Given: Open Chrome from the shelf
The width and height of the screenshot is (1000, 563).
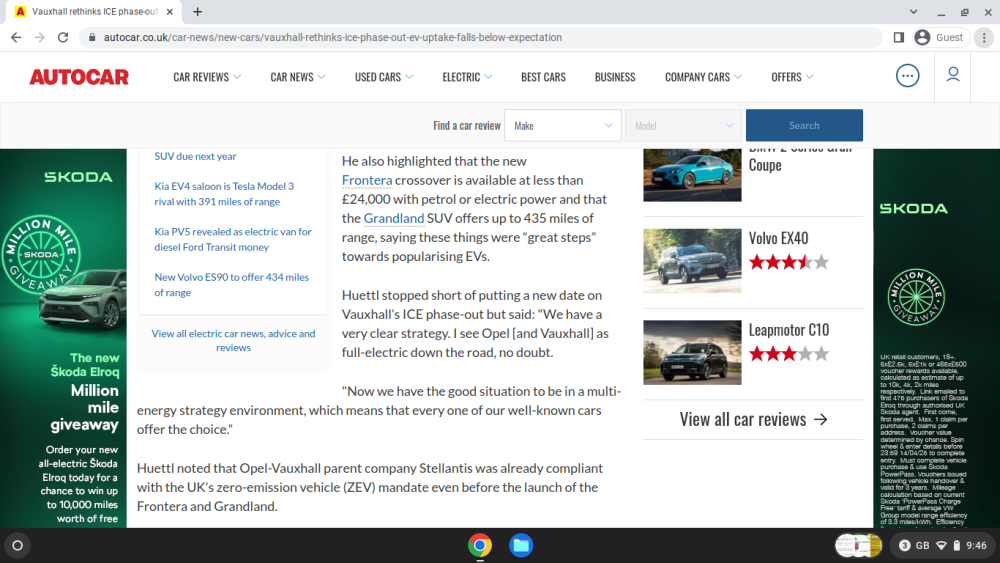Looking at the screenshot, I should [x=480, y=545].
